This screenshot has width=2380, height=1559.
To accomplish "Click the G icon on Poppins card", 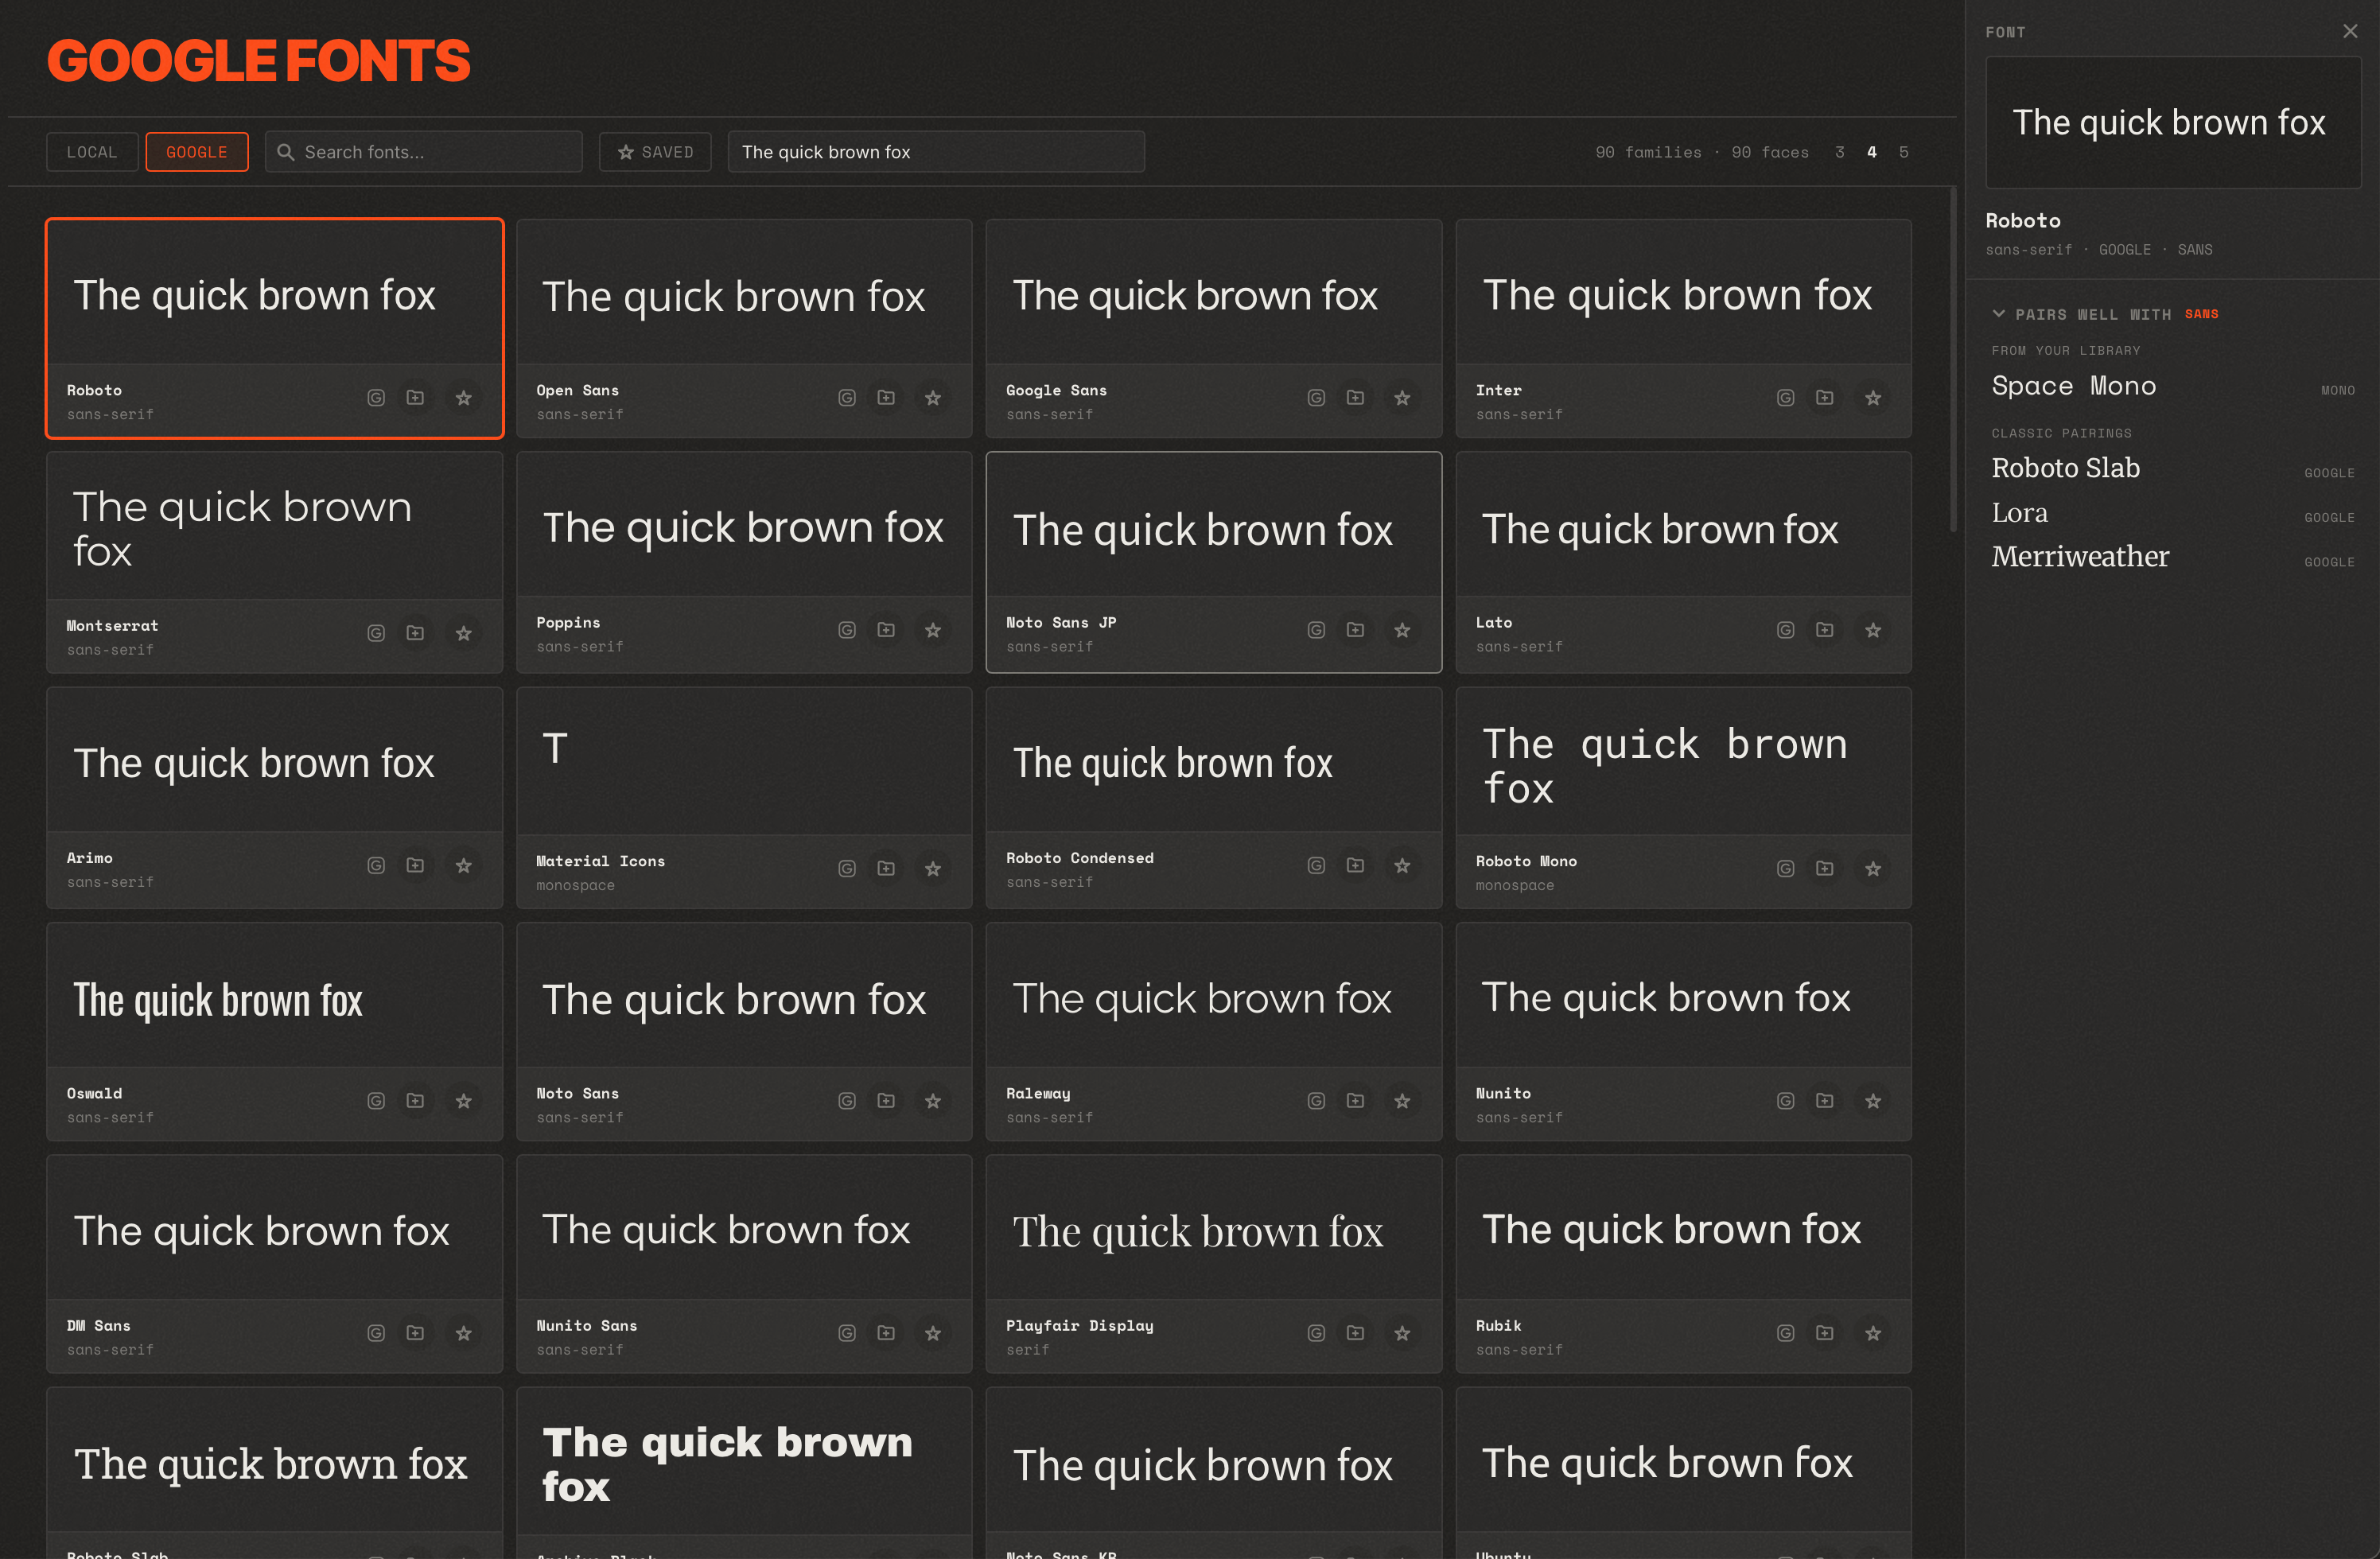I will (847, 630).
